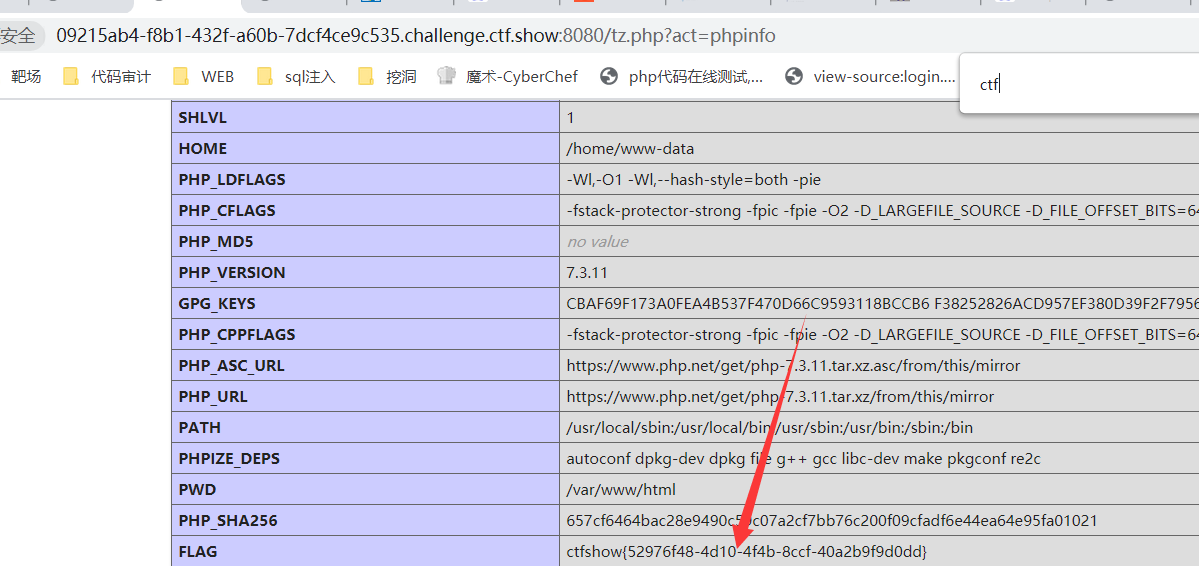Viewport: 1199px width, 566px height.
Task: Select the /home/www-data value
Action: (x=630, y=149)
